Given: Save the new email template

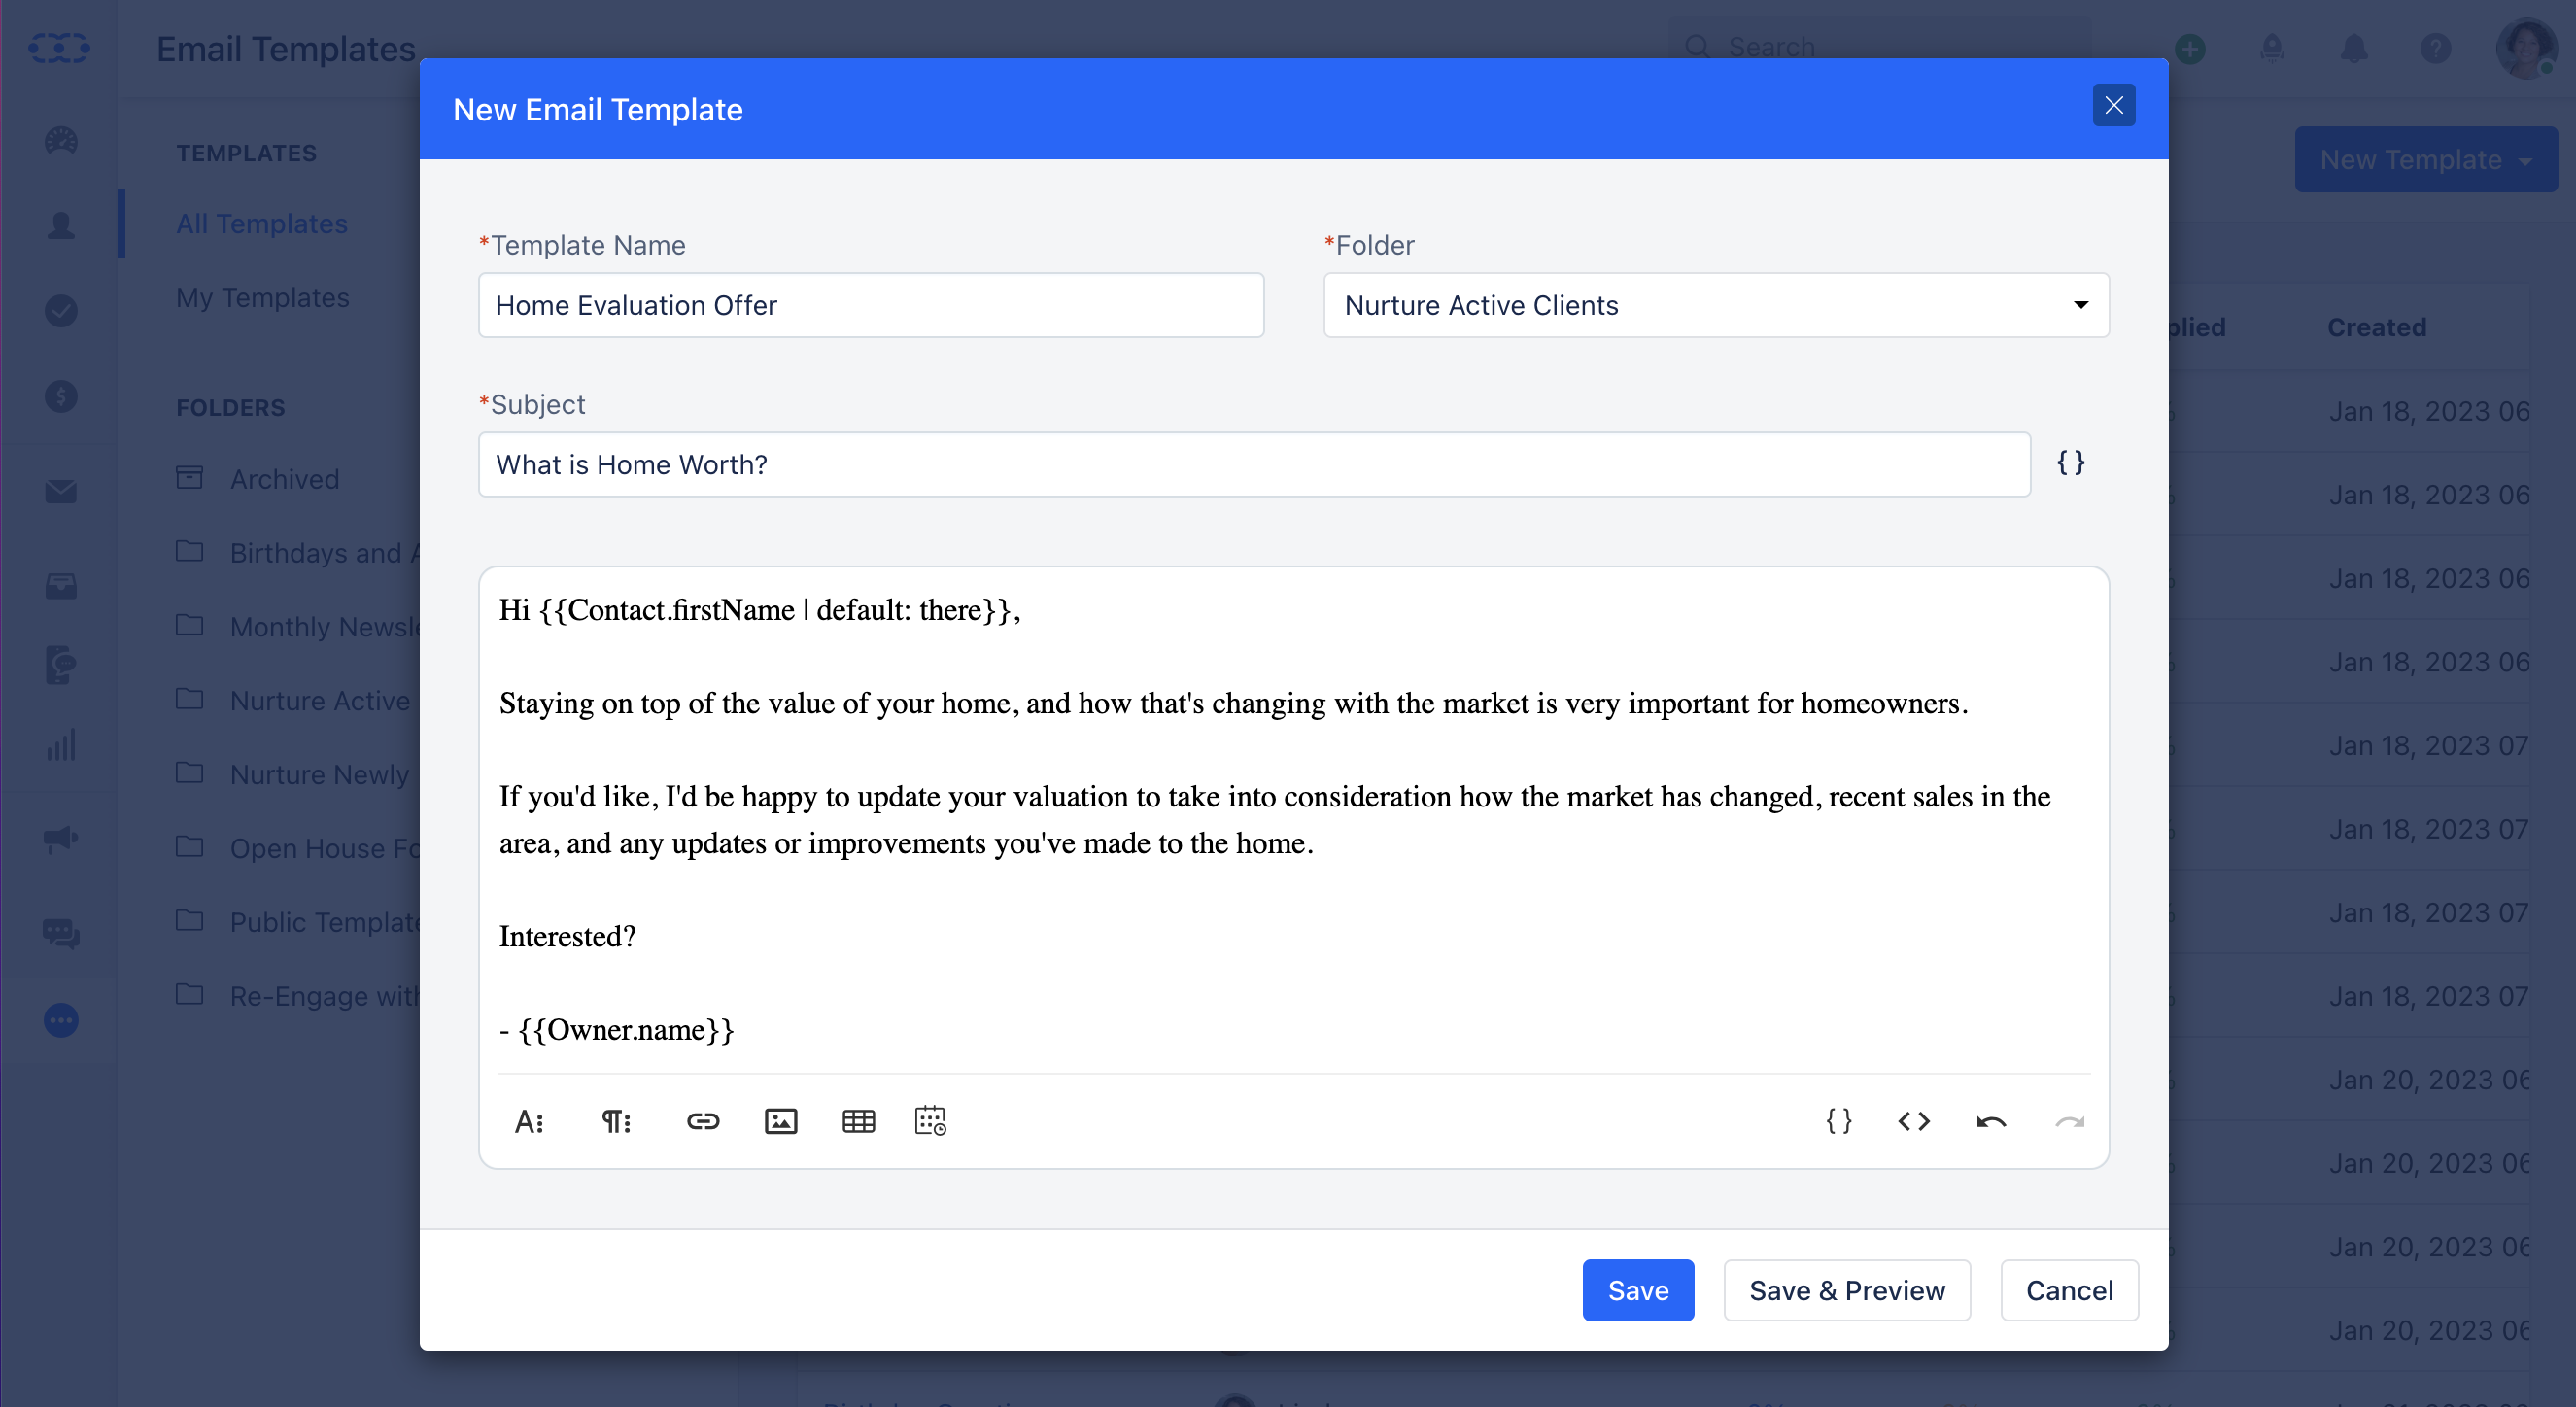Looking at the screenshot, I should (x=1638, y=1290).
